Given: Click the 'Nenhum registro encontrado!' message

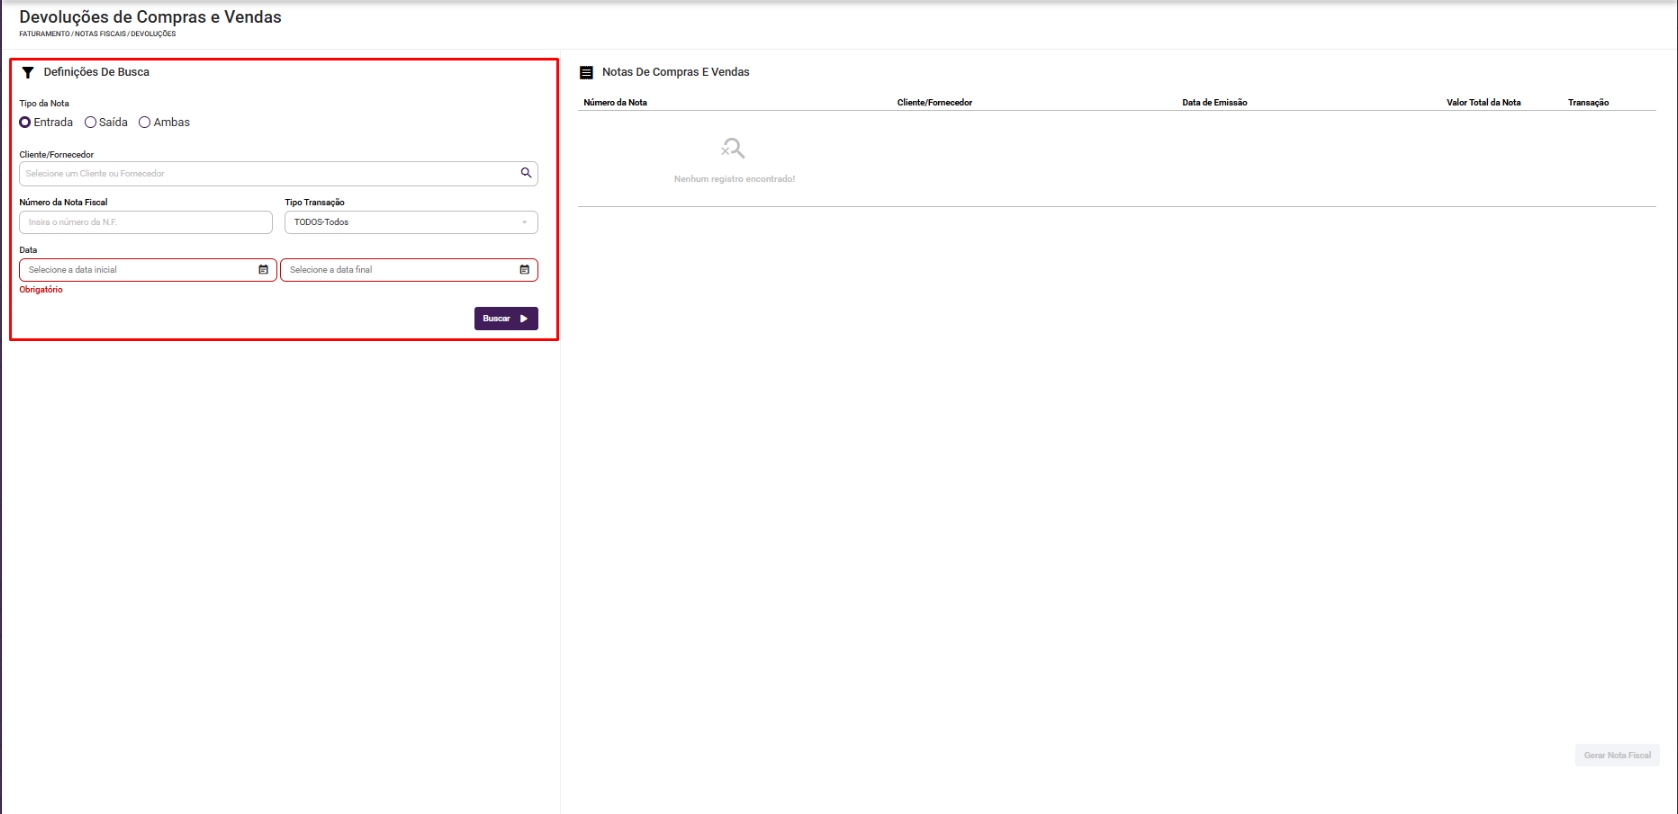Looking at the screenshot, I should [734, 179].
